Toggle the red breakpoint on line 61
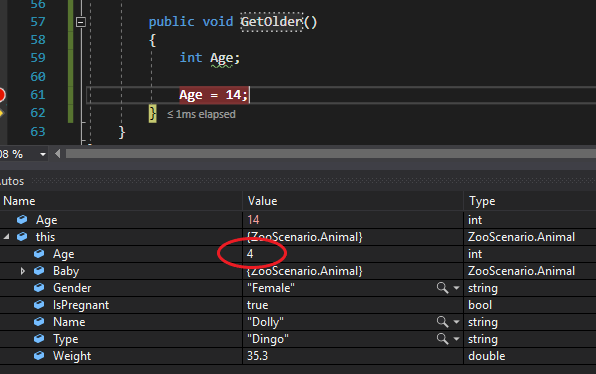596x374 pixels. [1, 95]
